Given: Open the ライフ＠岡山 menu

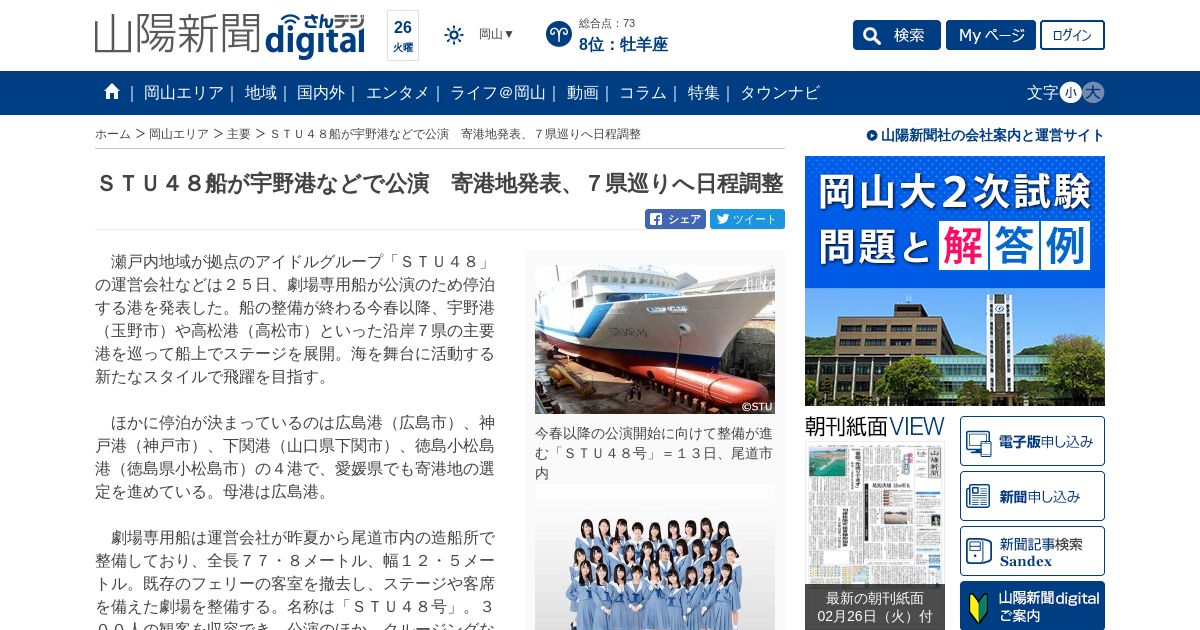Looking at the screenshot, I should tap(498, 92).
